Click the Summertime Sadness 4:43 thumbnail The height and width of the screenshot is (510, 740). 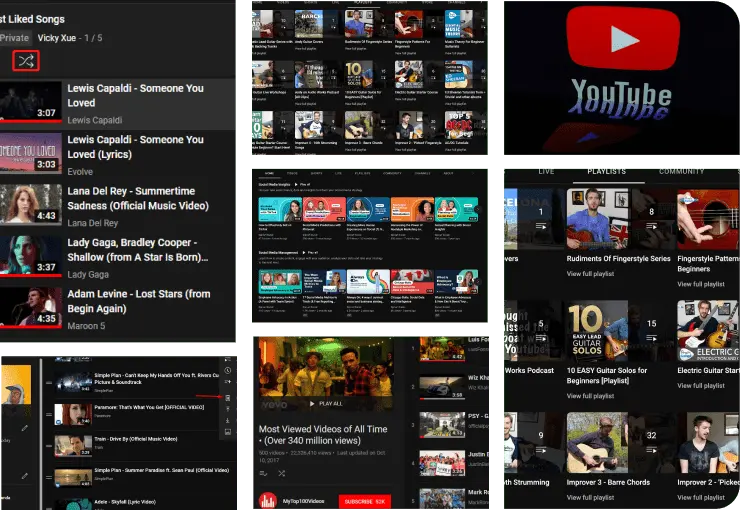(x=31, y=204)
